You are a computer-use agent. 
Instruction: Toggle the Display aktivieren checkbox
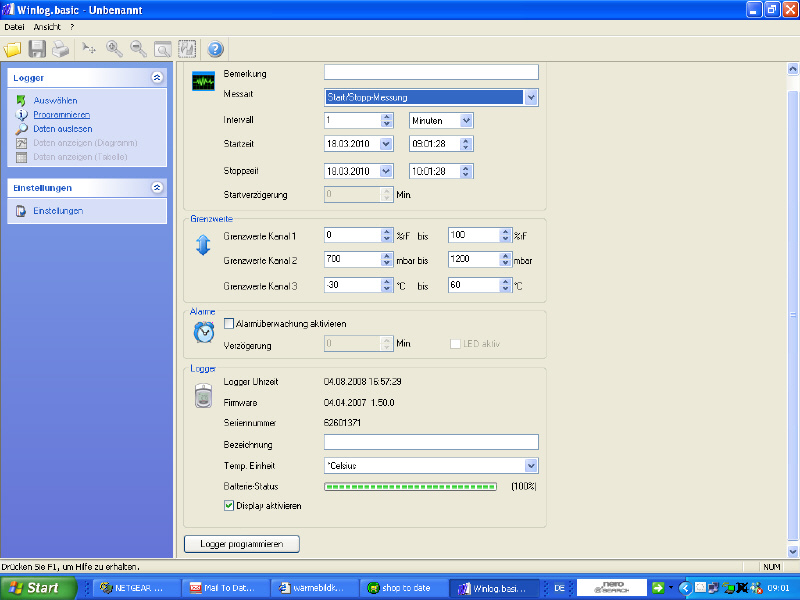click(229, 506)
